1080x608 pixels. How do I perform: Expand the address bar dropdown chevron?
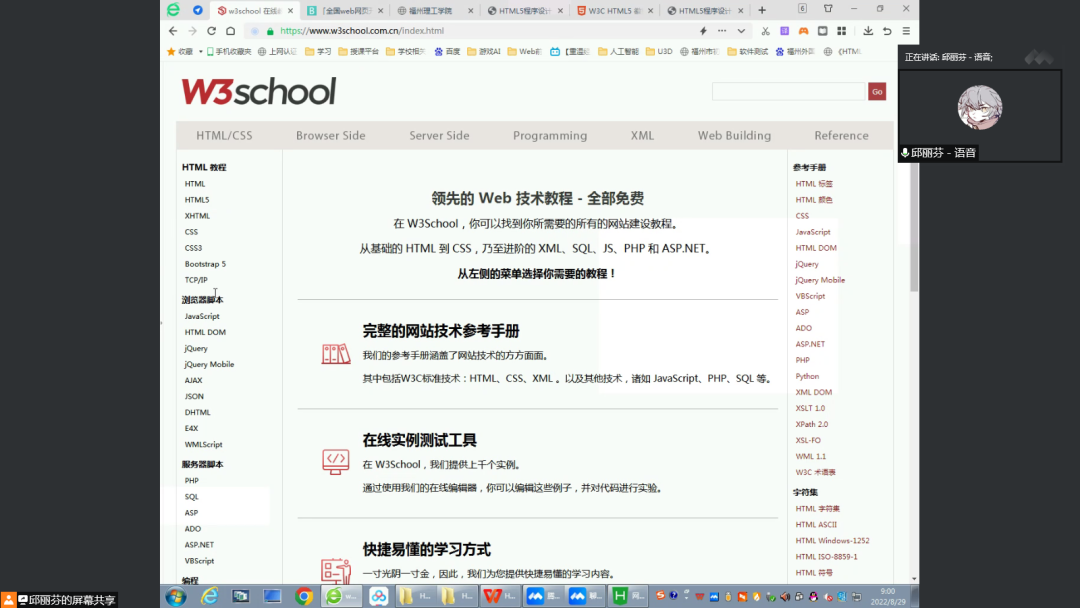pos(741,31)
